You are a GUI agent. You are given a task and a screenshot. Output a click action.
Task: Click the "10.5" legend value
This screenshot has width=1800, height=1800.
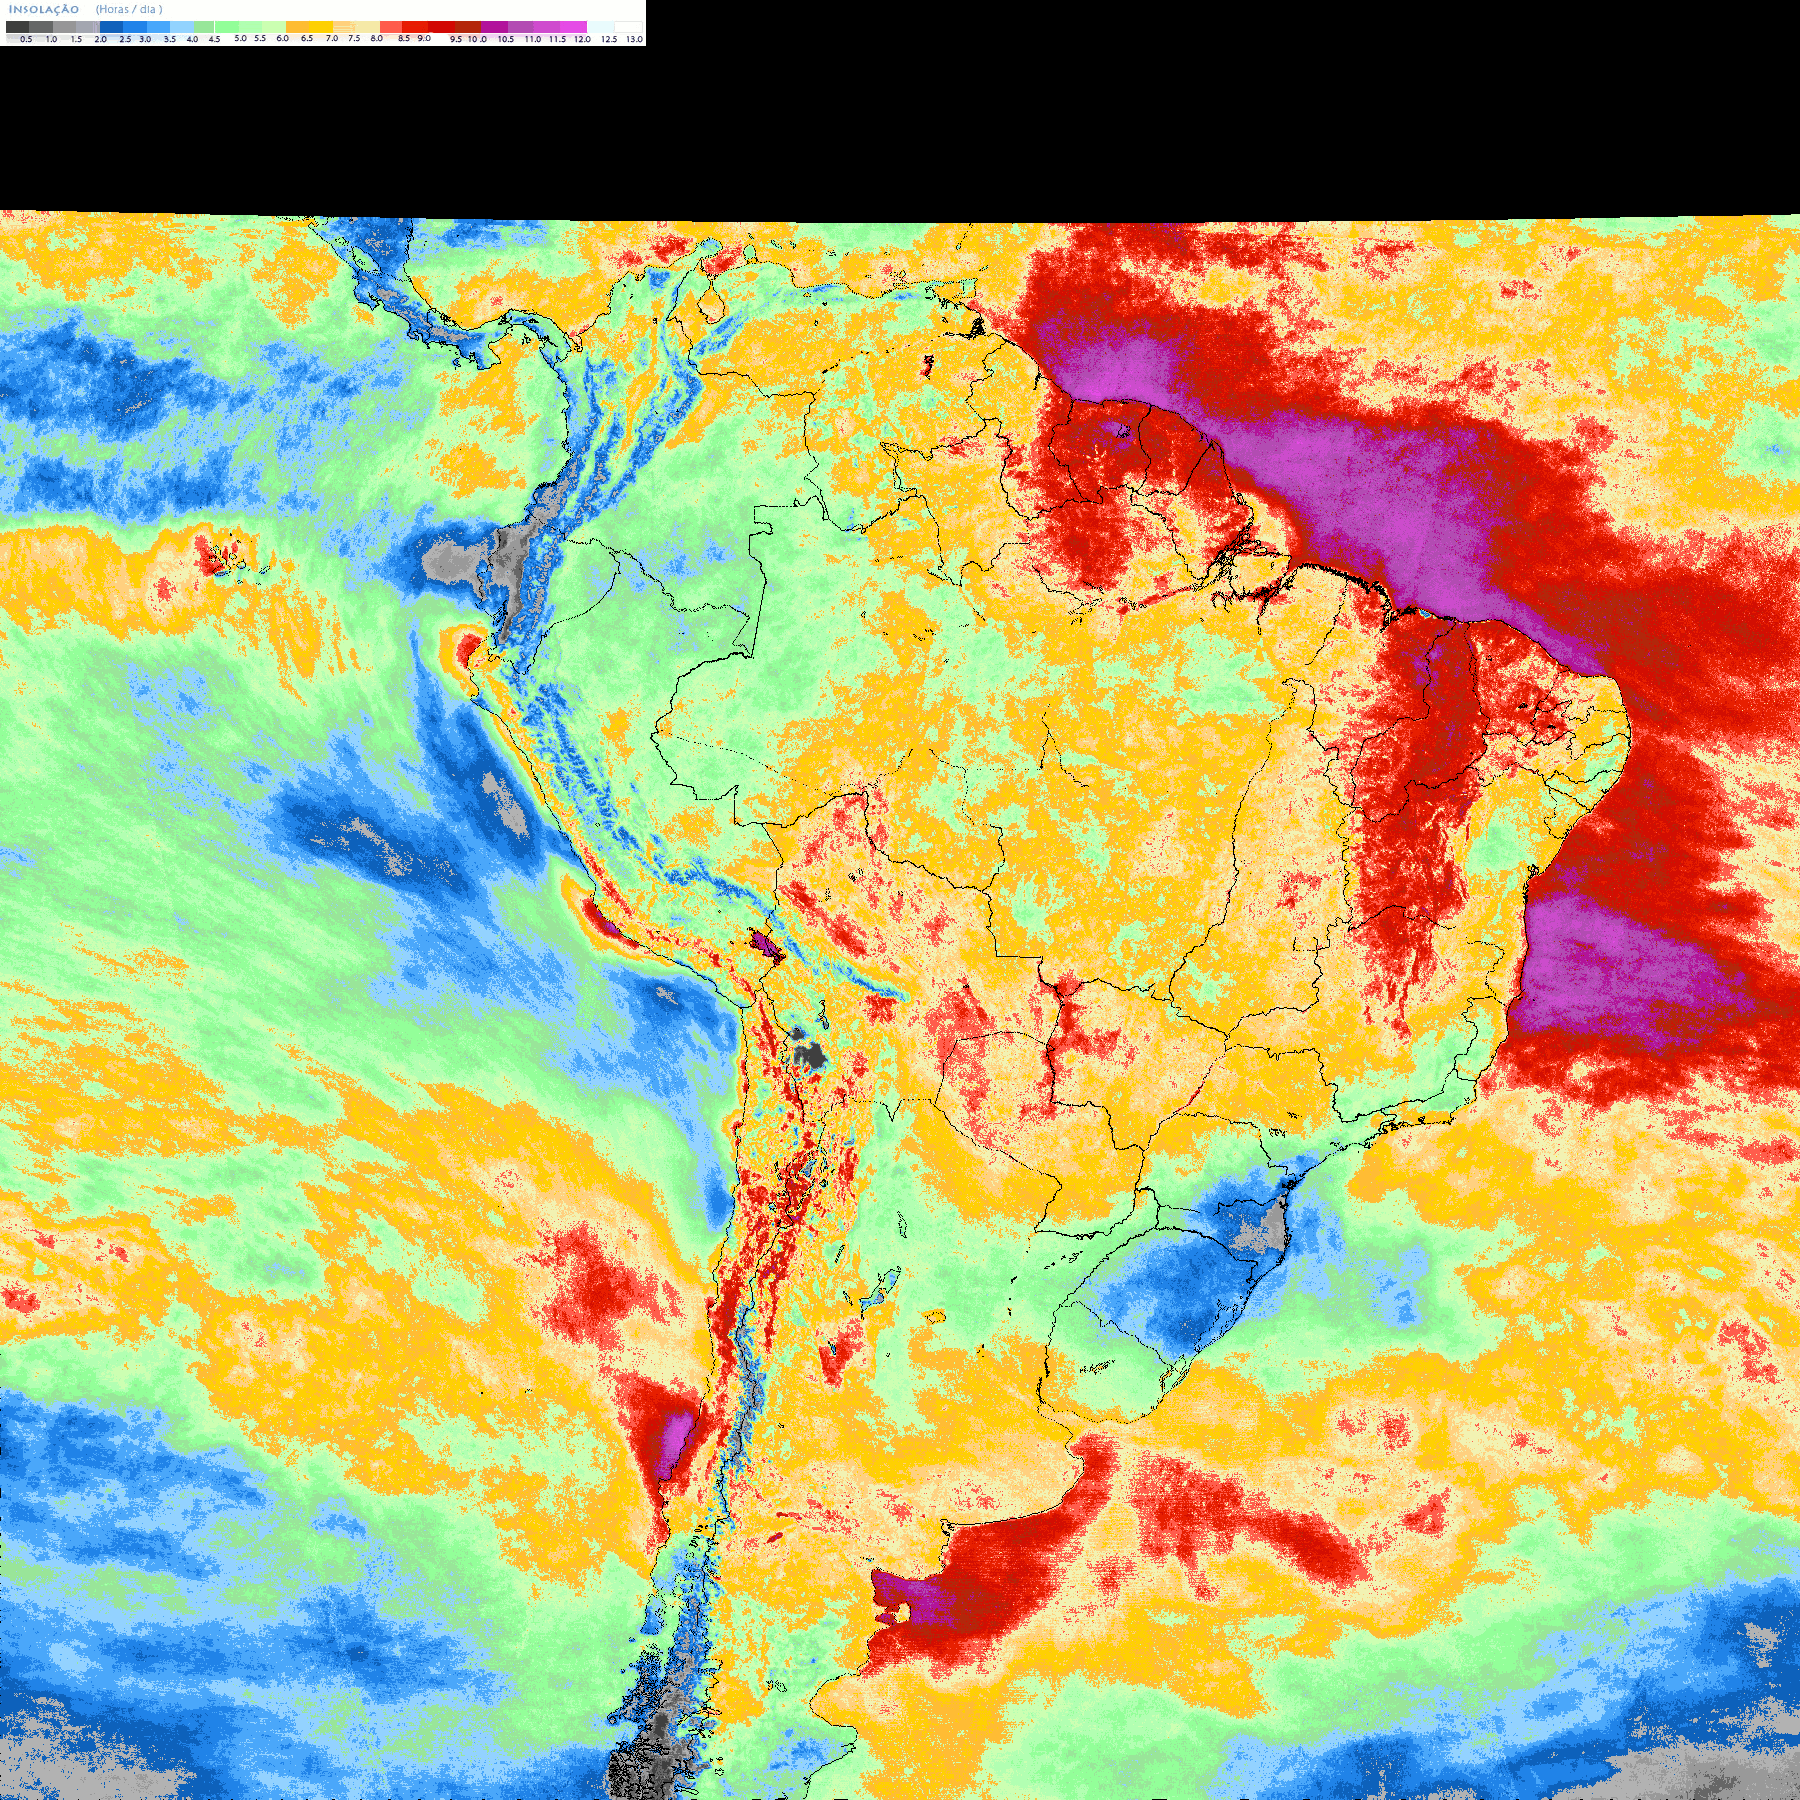[x=506, y=39]
